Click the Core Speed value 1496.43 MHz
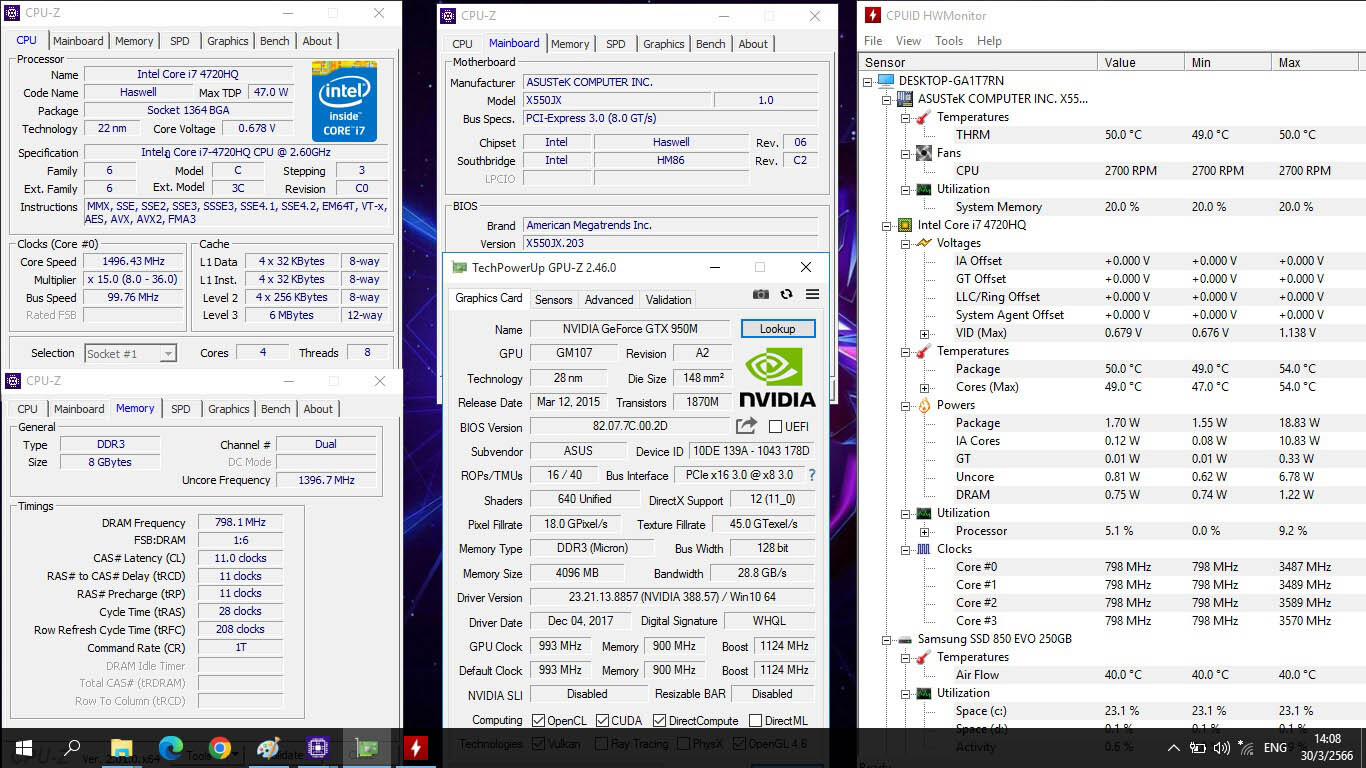The image size is (1366, 768). 133,261
